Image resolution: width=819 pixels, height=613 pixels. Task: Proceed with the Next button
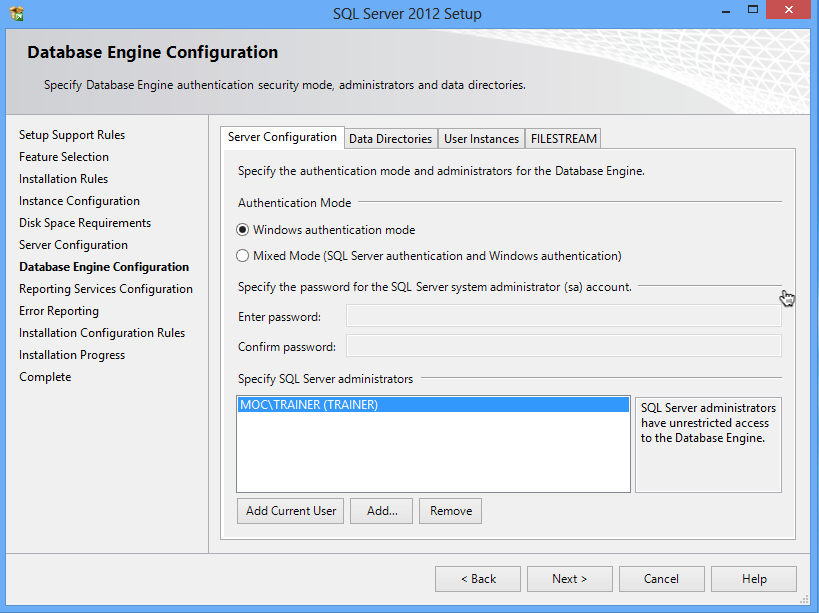pyautogui.click(x=570, y=579)
